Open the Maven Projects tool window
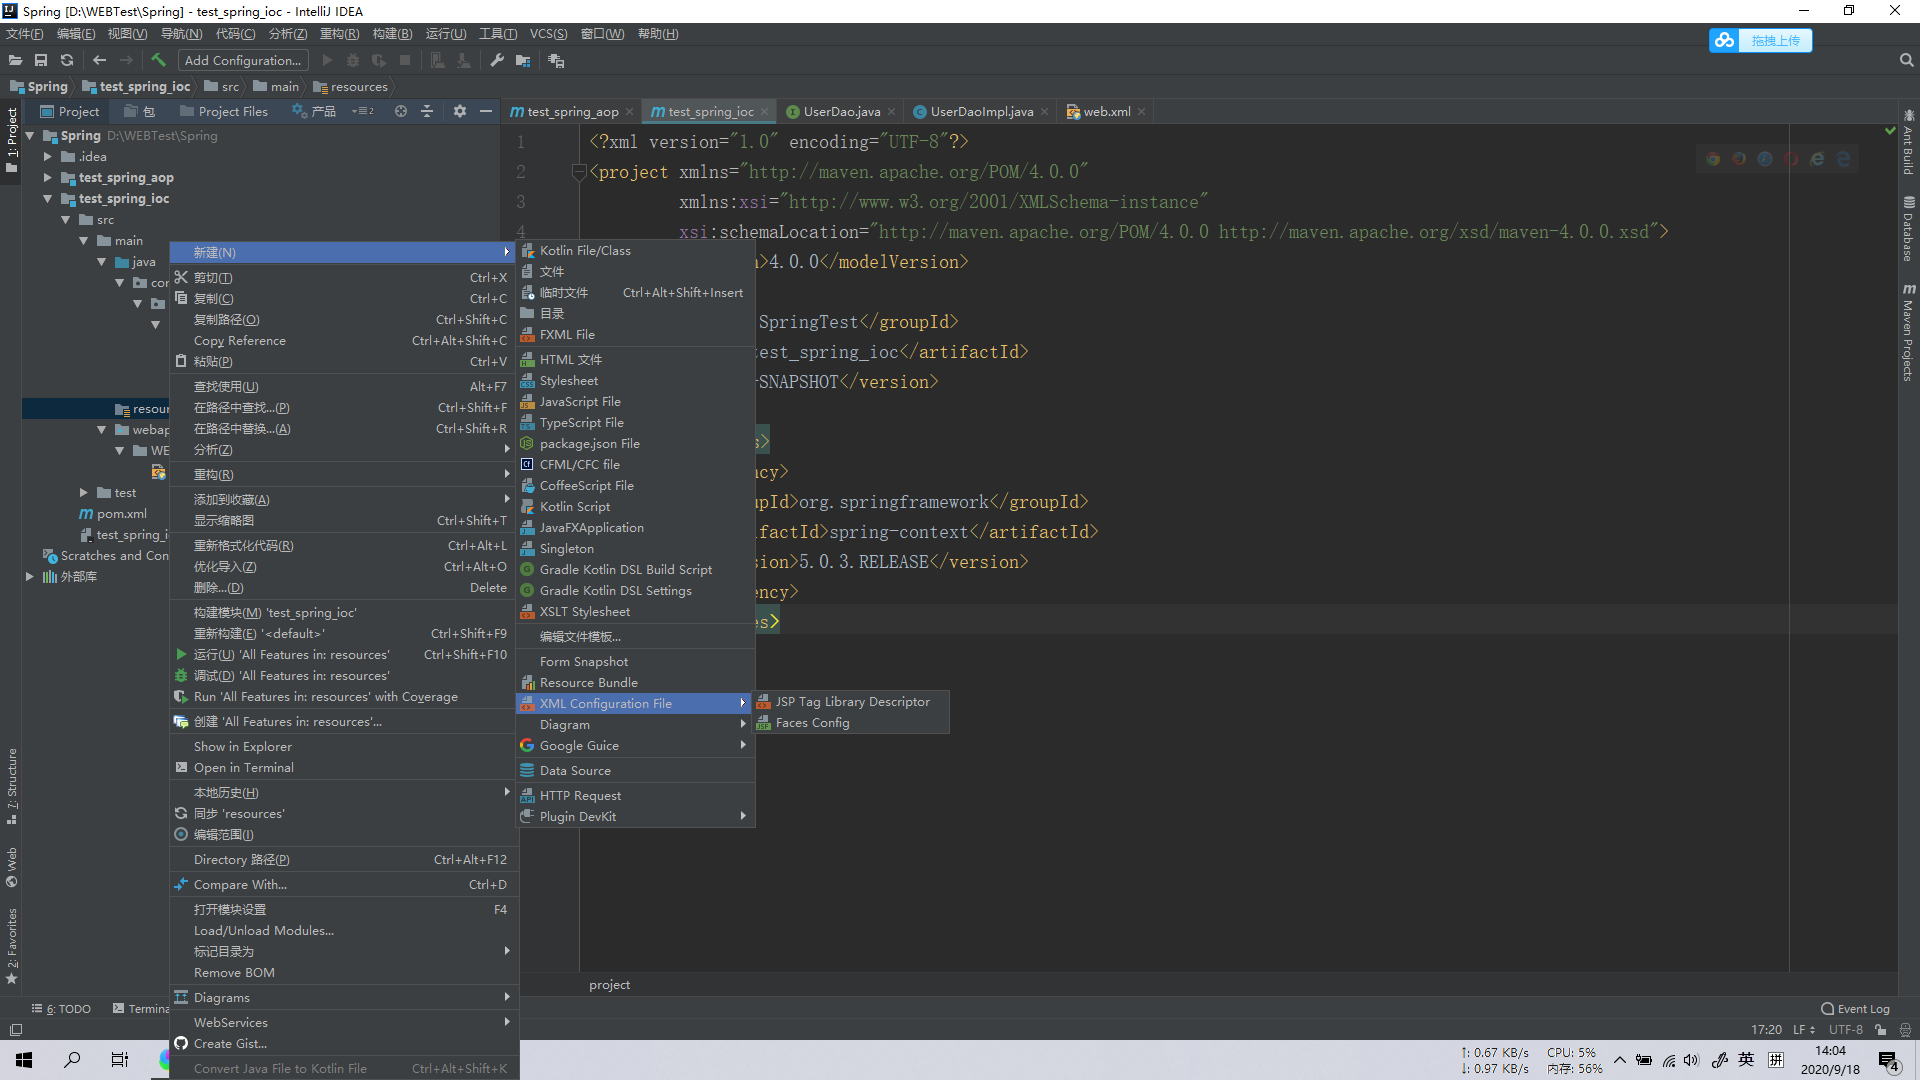Viewport: 1920px width, 1080px height. (x=1908, y=332)
